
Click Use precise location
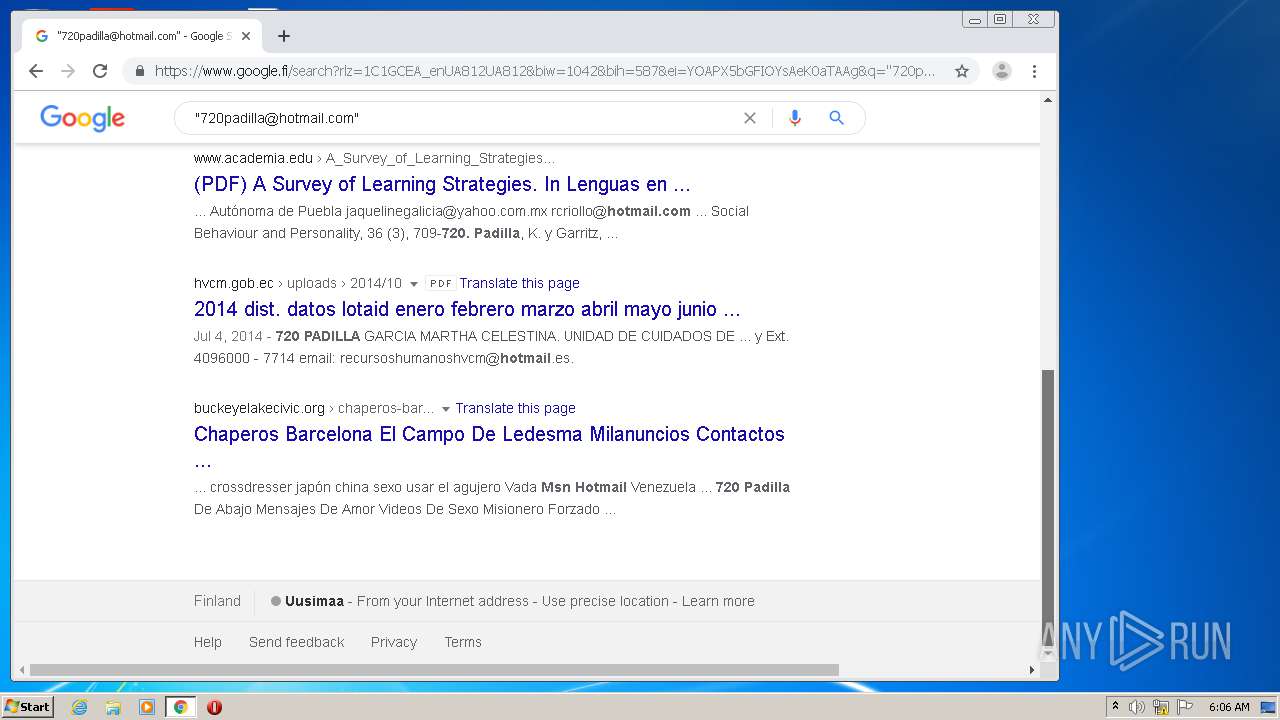coord(605,601)
